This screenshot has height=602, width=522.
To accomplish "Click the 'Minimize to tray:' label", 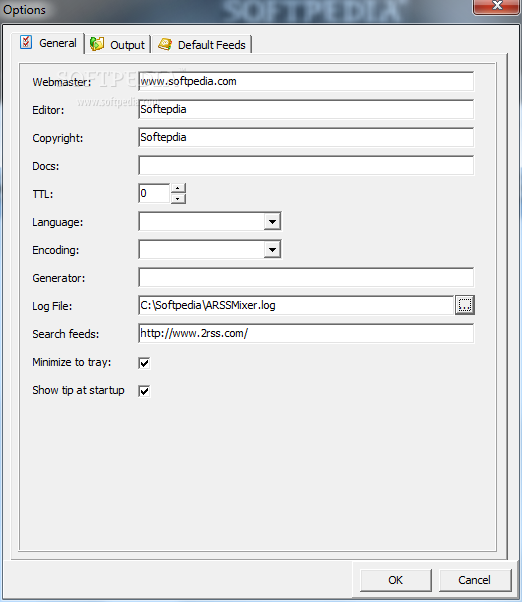I will 72,362.
